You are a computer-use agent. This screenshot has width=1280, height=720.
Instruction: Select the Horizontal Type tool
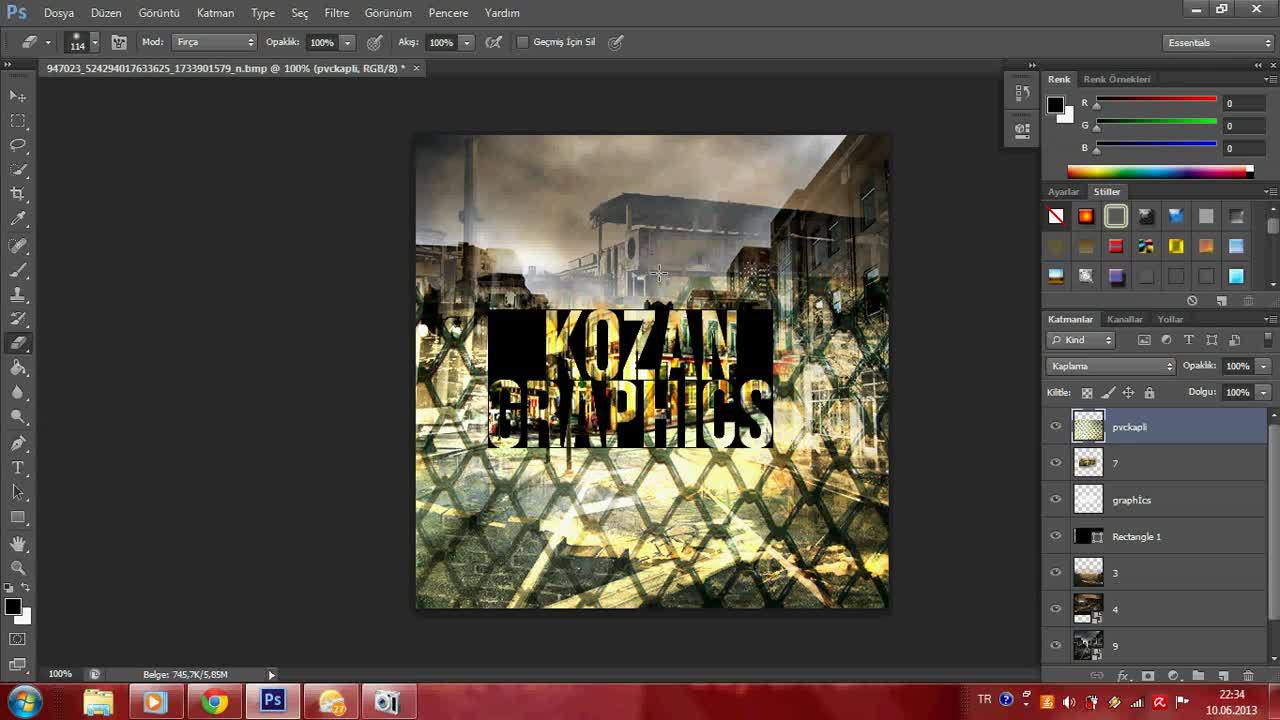click(18, 468)
